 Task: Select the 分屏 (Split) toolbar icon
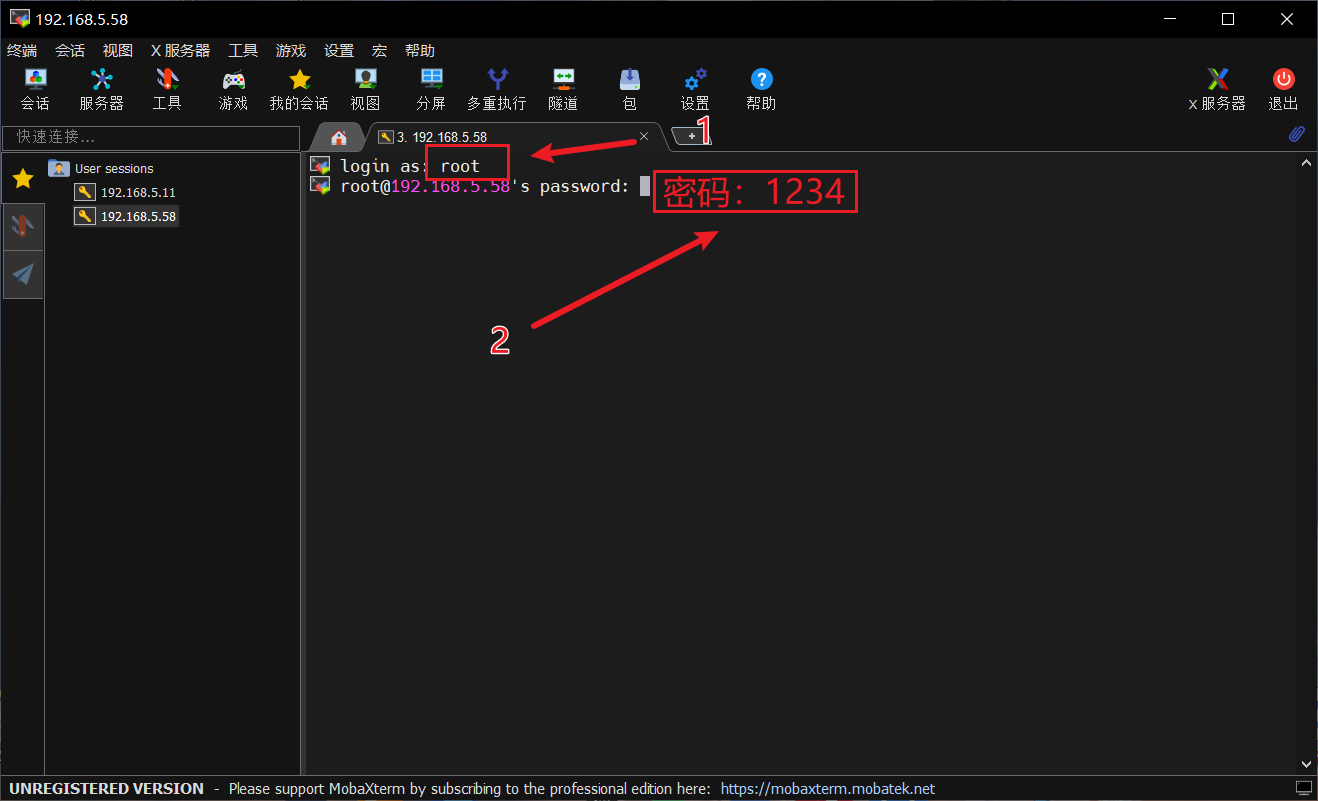(431, 89)
